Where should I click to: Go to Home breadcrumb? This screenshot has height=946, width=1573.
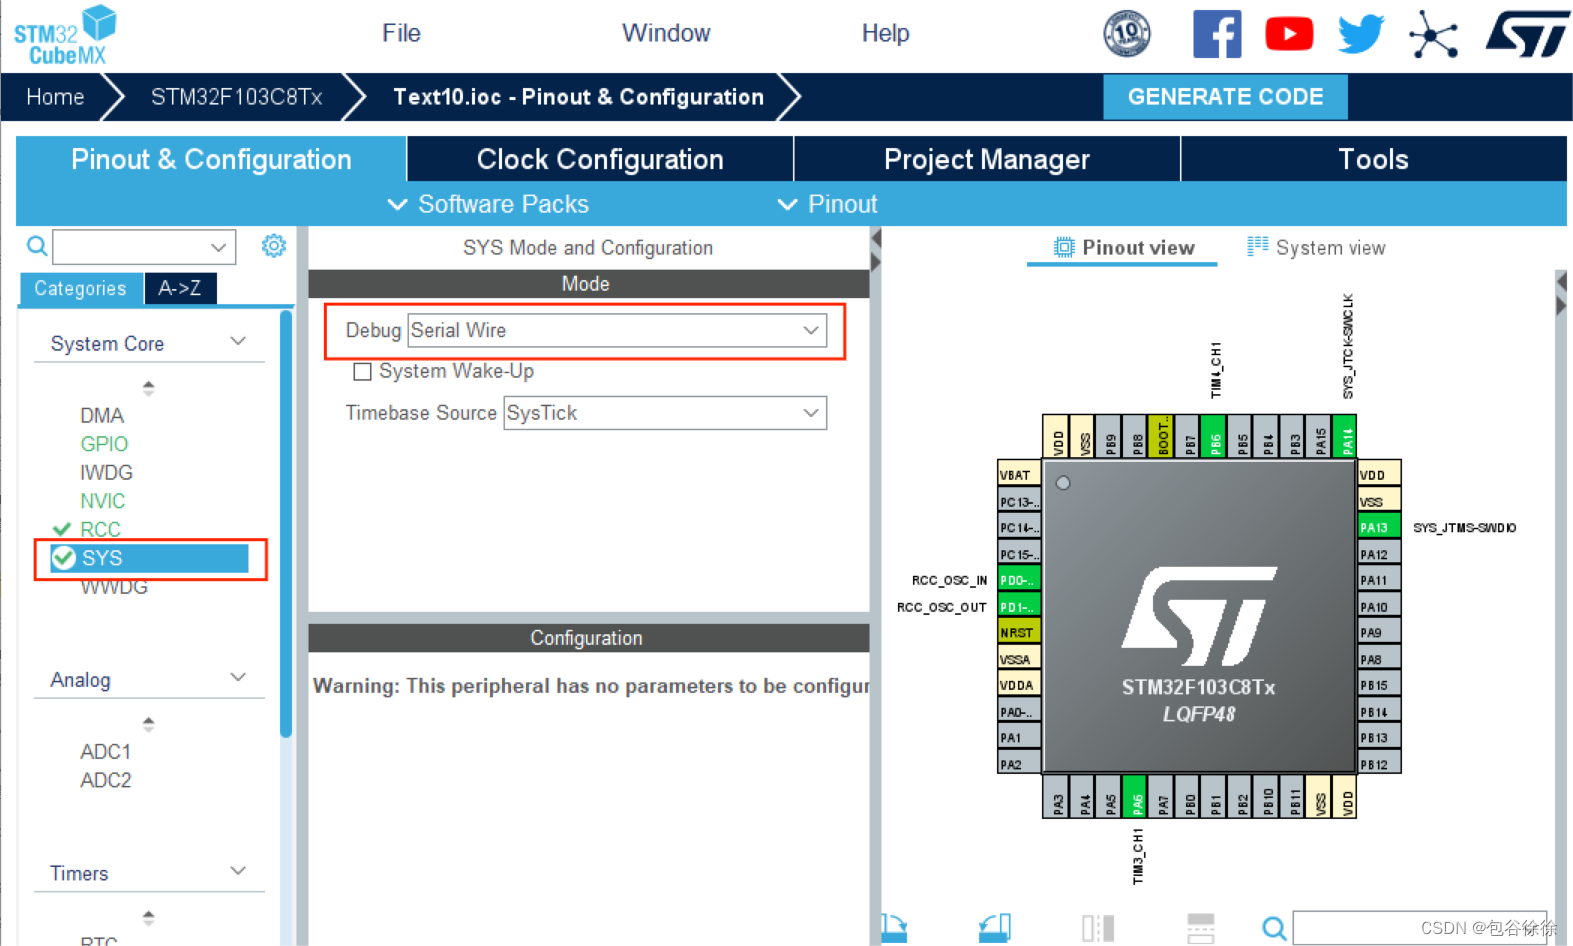point(55,97)
